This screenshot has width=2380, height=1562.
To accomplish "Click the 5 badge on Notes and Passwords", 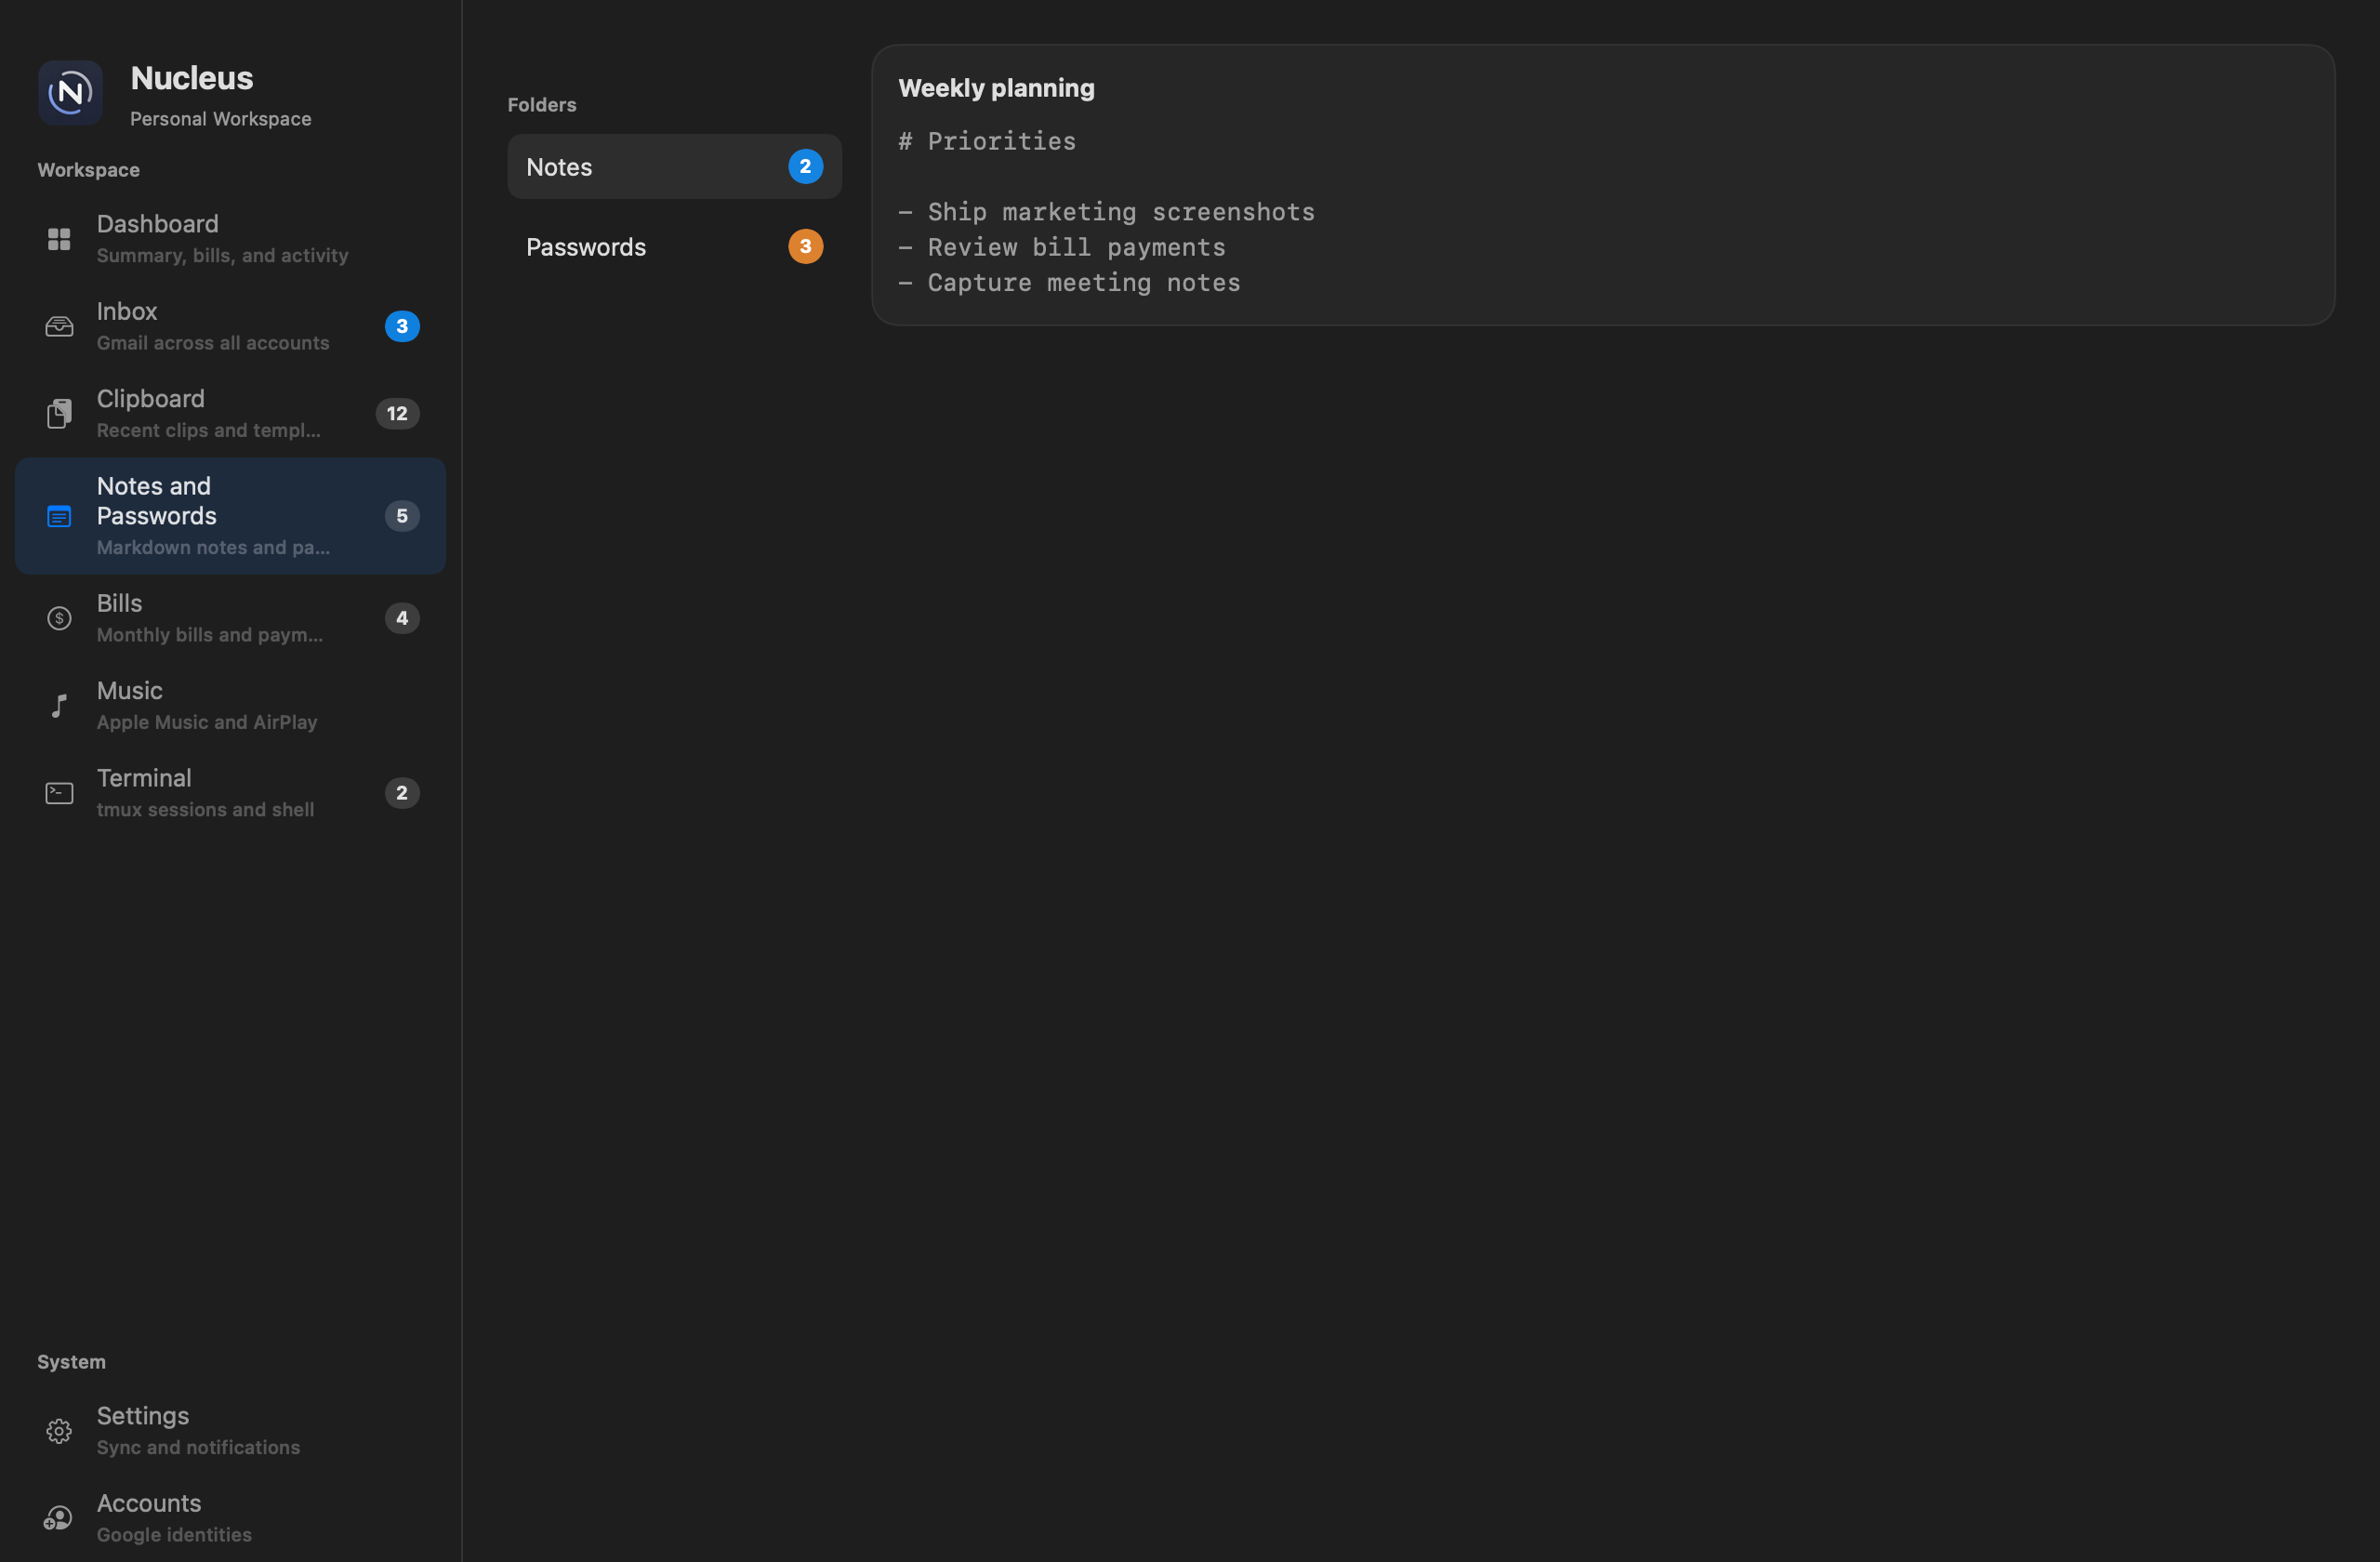I will click(x=402, y=516).
